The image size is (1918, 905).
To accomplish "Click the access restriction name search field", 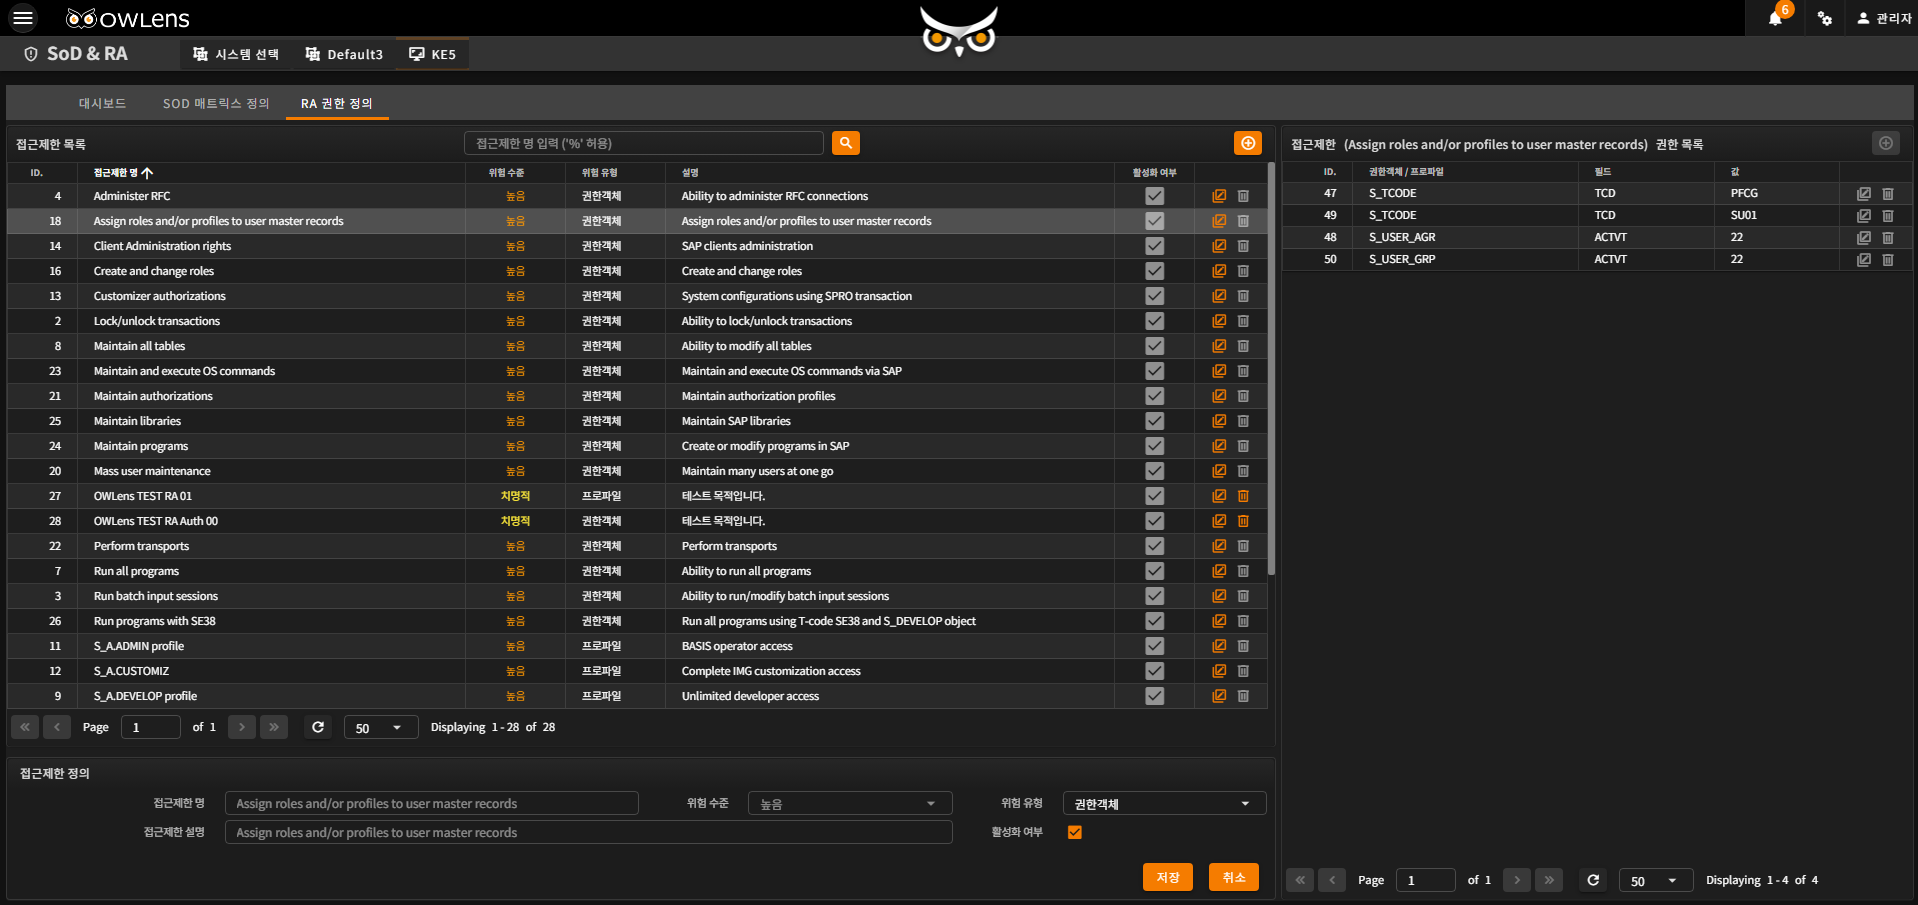I will pos(644,143).
